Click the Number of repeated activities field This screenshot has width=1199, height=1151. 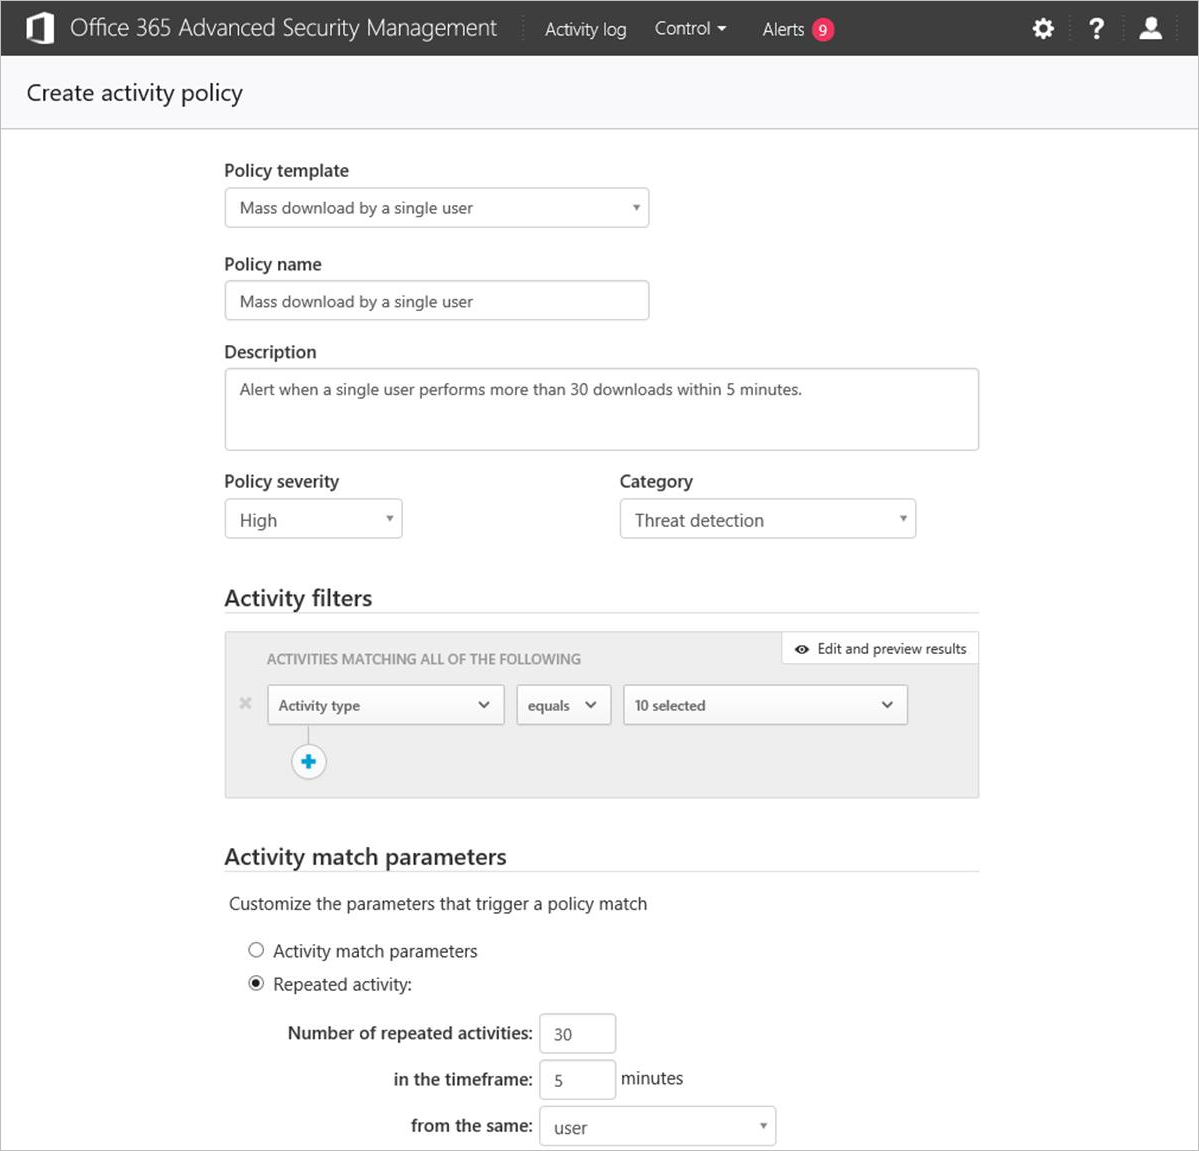pyautogui.click(x=577, y=1034)
